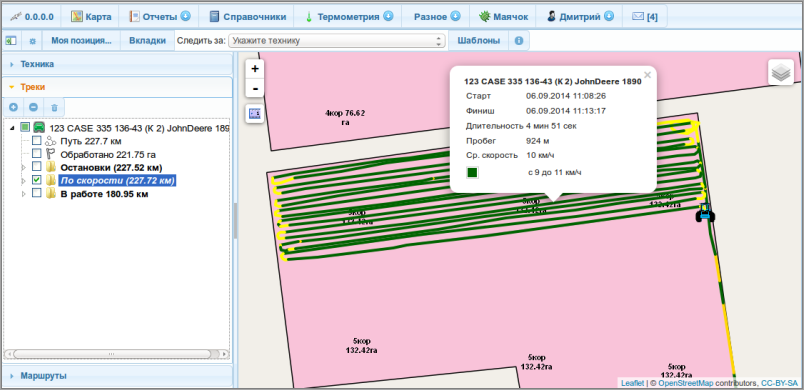This screenshot has height=390, width=804.
Task: Click the dropdown arrow next to Отчеты
Action: [x=186, y=16]
